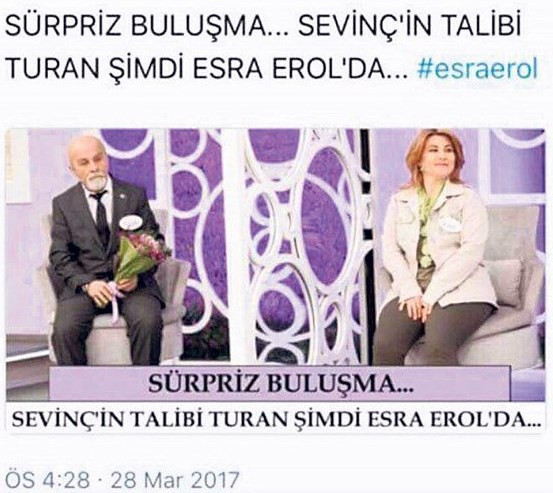Click the 28 Mar 2017 date
This screenshot has height=493, width=553.
(175, 479)
